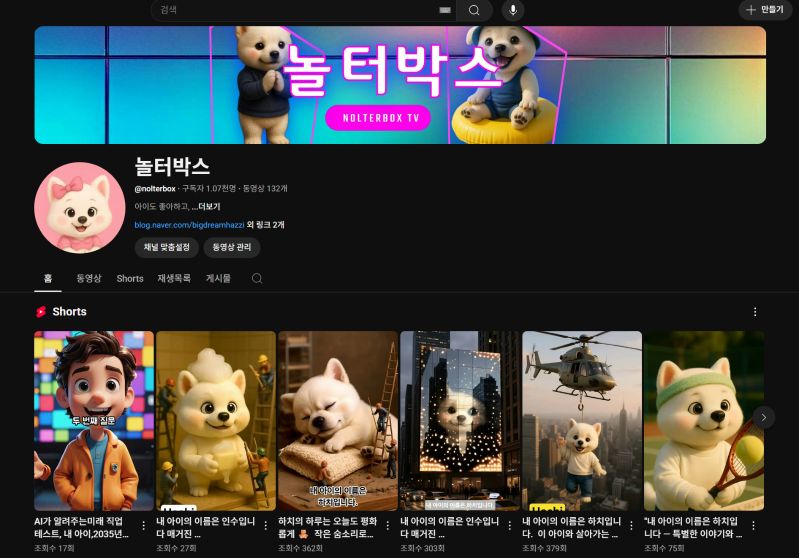Switch to the 동영상 tab
The width and height of the screenshot is (799, 558).
tap(89, 278)
